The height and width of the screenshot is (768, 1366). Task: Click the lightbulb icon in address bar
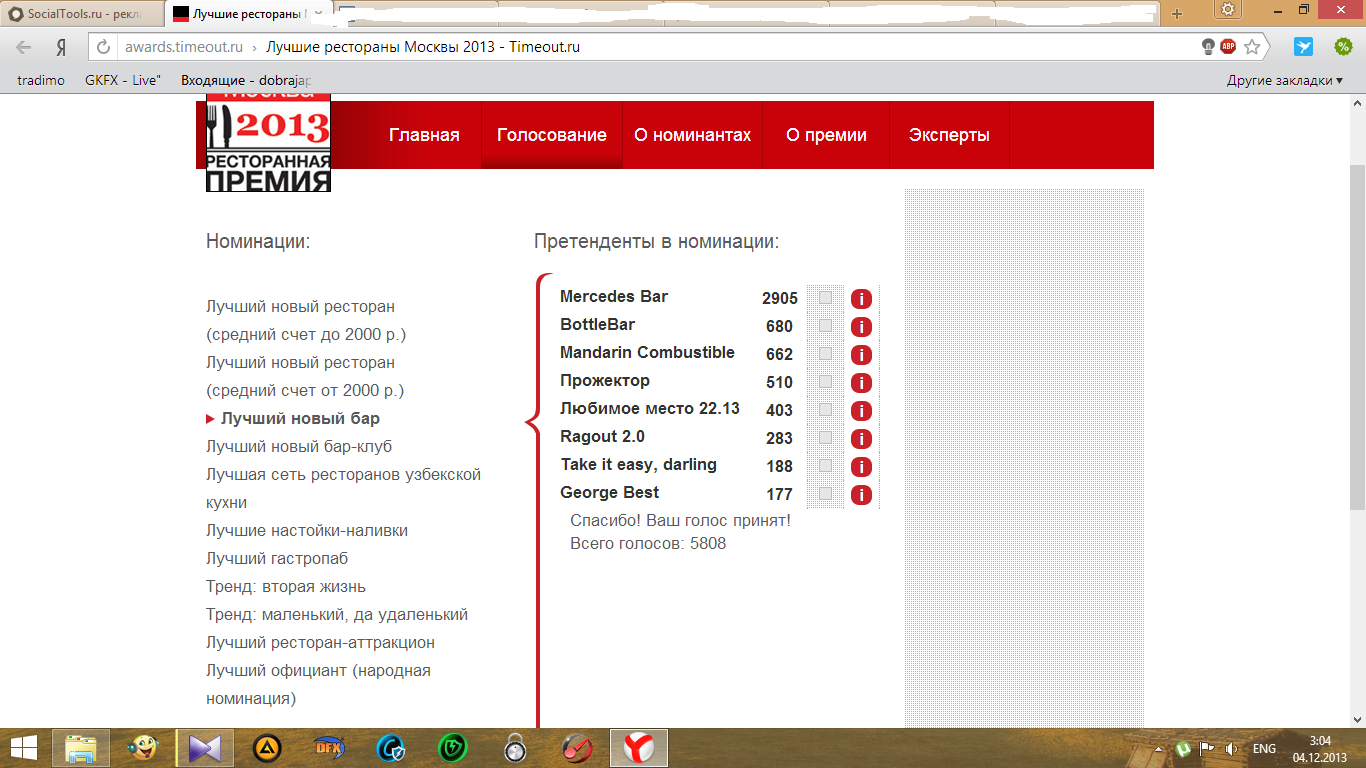tap(1208, 47)
